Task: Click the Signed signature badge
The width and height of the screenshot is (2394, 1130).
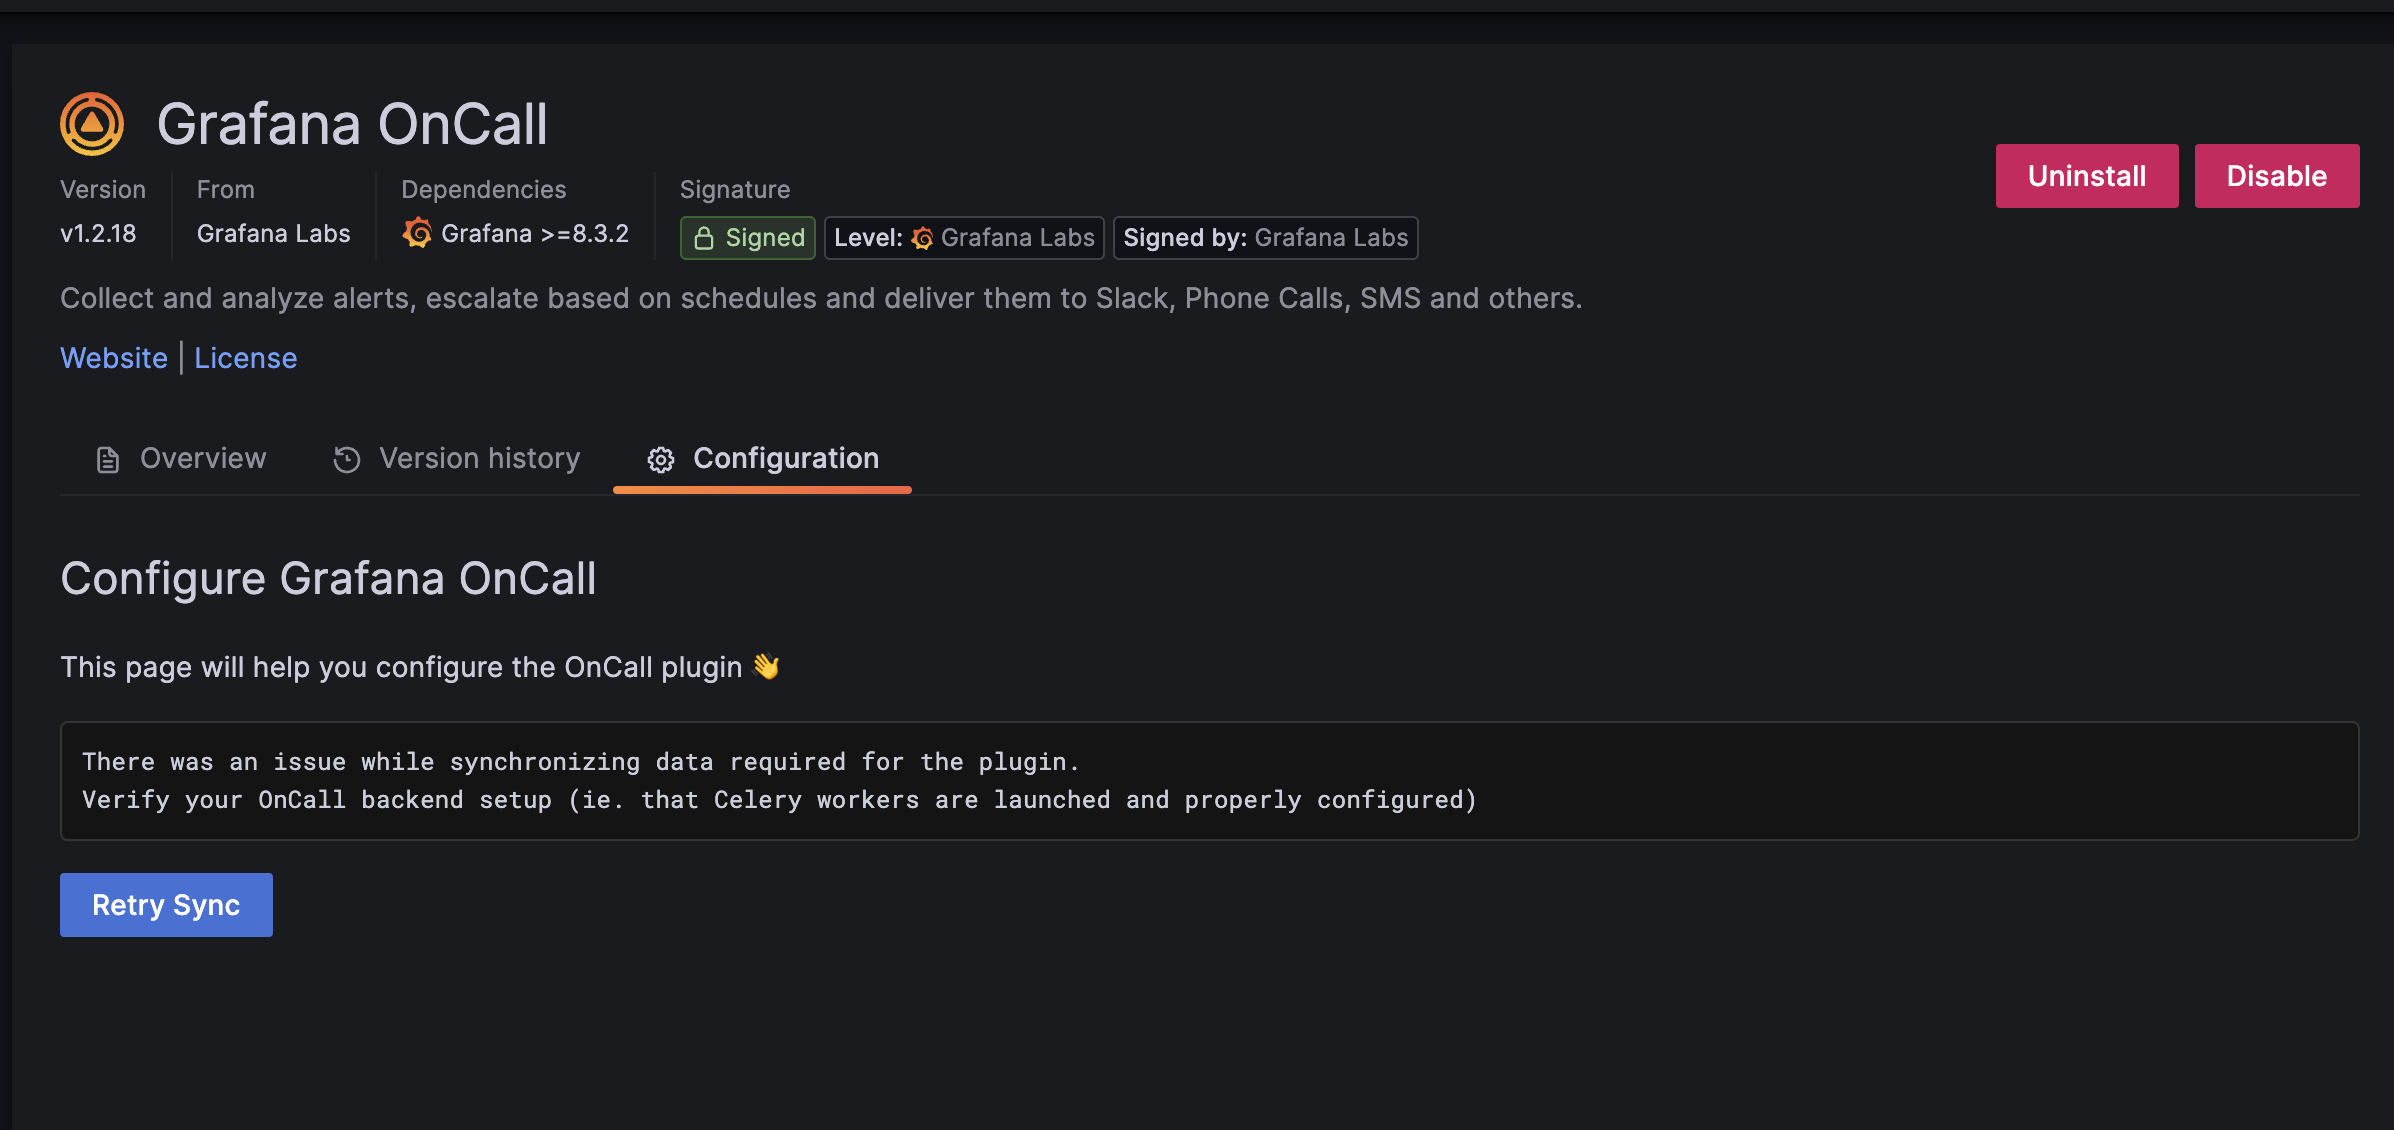Action: (747, 238)
